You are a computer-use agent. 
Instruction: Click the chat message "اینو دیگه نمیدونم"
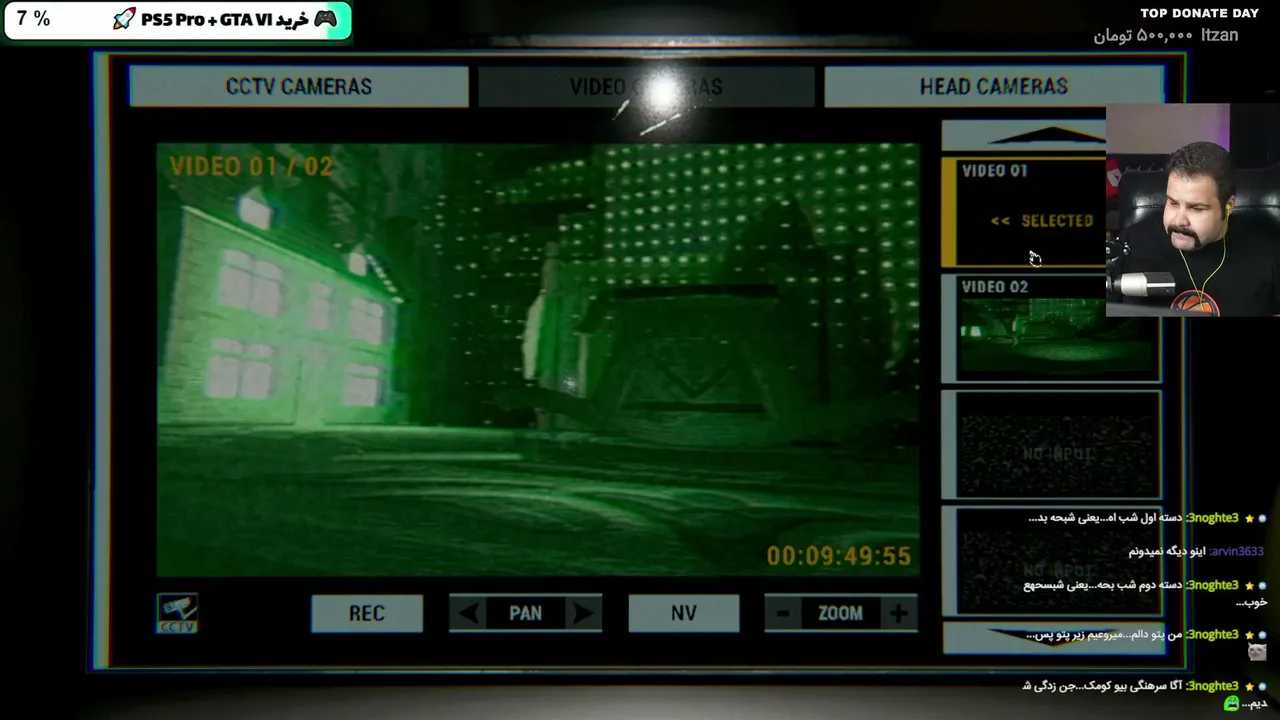[1167, 551]
